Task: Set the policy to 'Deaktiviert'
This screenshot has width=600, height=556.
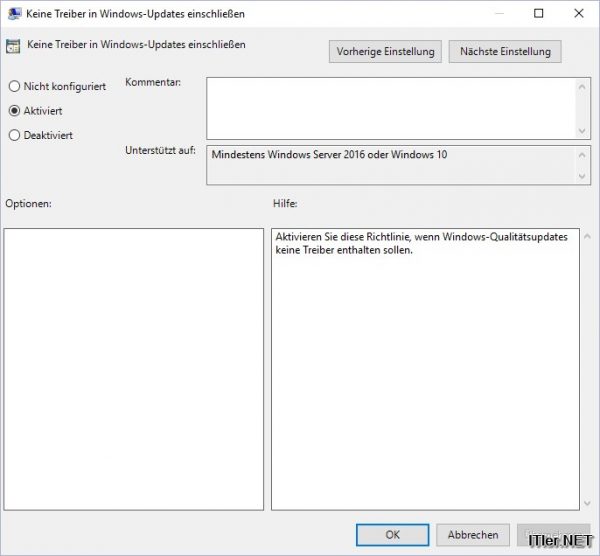Action: (x=14, y=135)
